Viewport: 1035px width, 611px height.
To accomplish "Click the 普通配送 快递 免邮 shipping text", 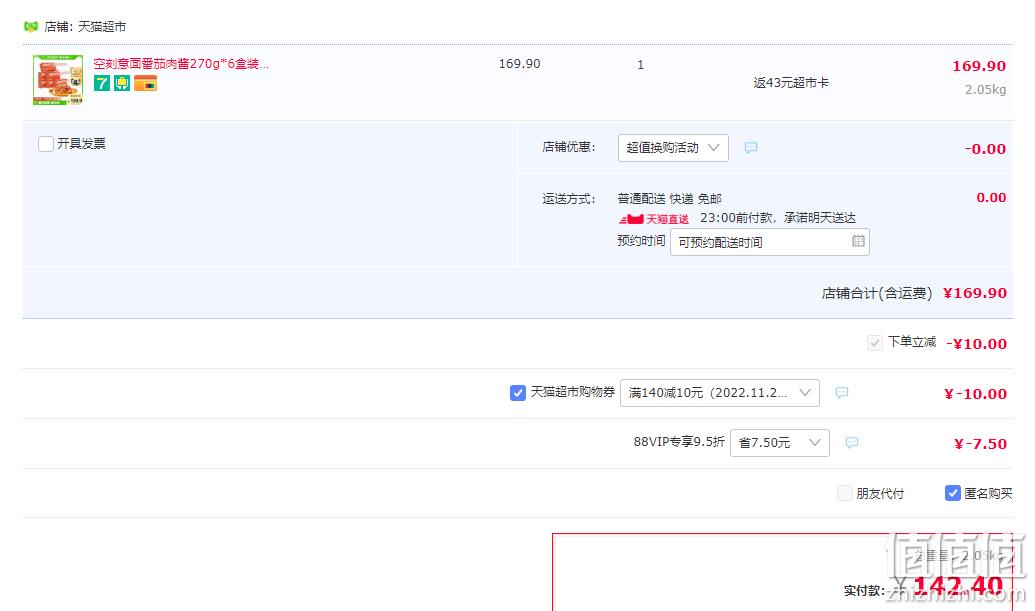I will 669,199.
